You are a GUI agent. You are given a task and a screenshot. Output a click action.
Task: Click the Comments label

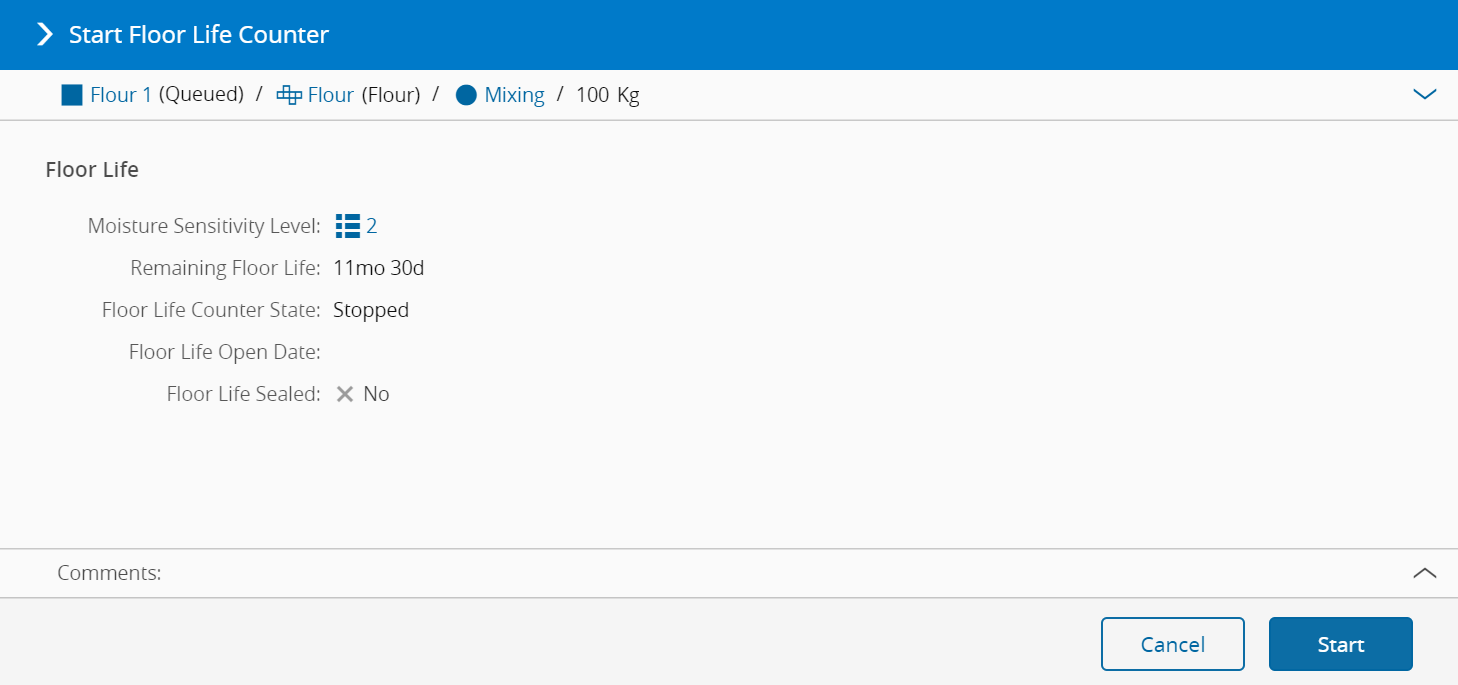109,573
